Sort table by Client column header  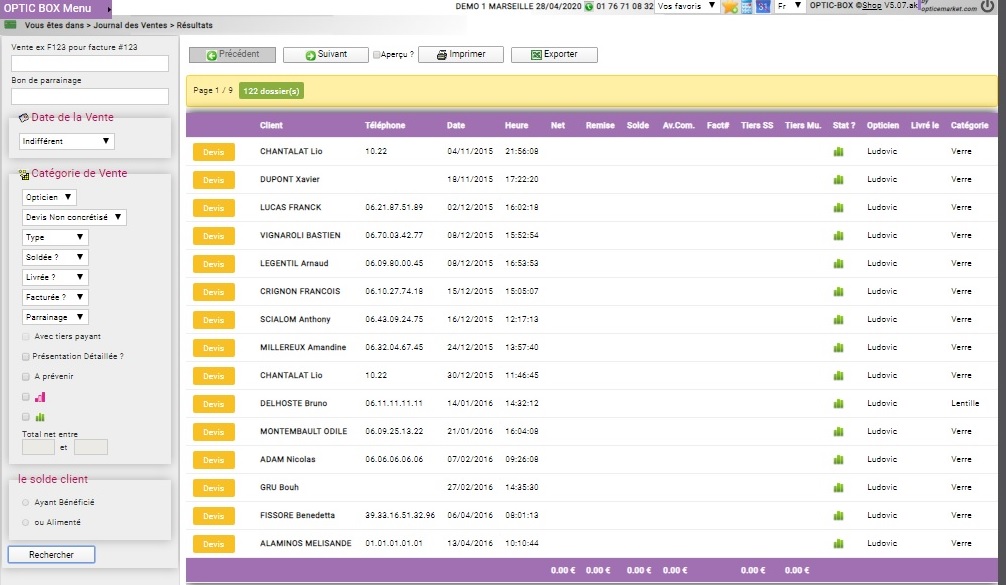tap(271, 126)
